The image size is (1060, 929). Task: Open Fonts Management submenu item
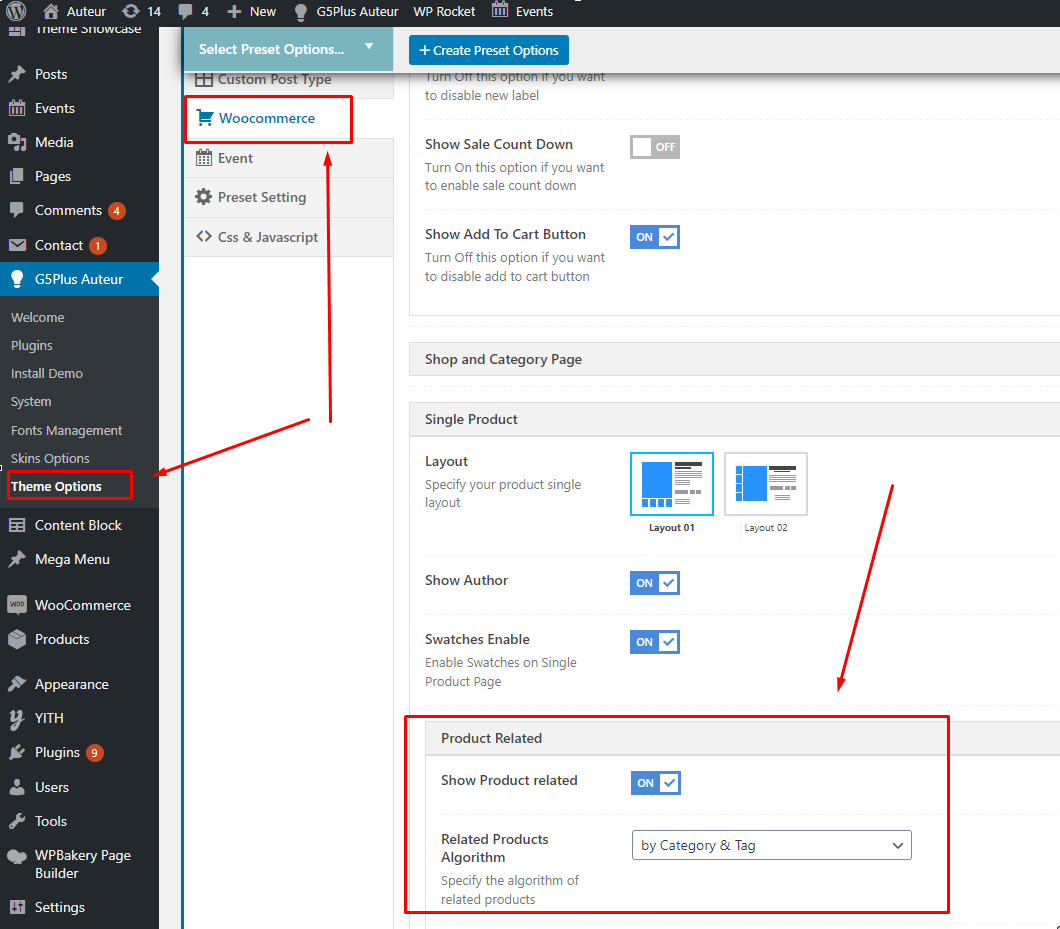[x=66, y=430]
